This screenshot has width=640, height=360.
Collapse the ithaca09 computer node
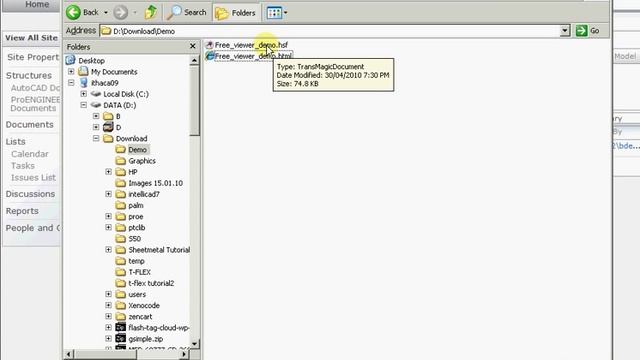point(71,83)
